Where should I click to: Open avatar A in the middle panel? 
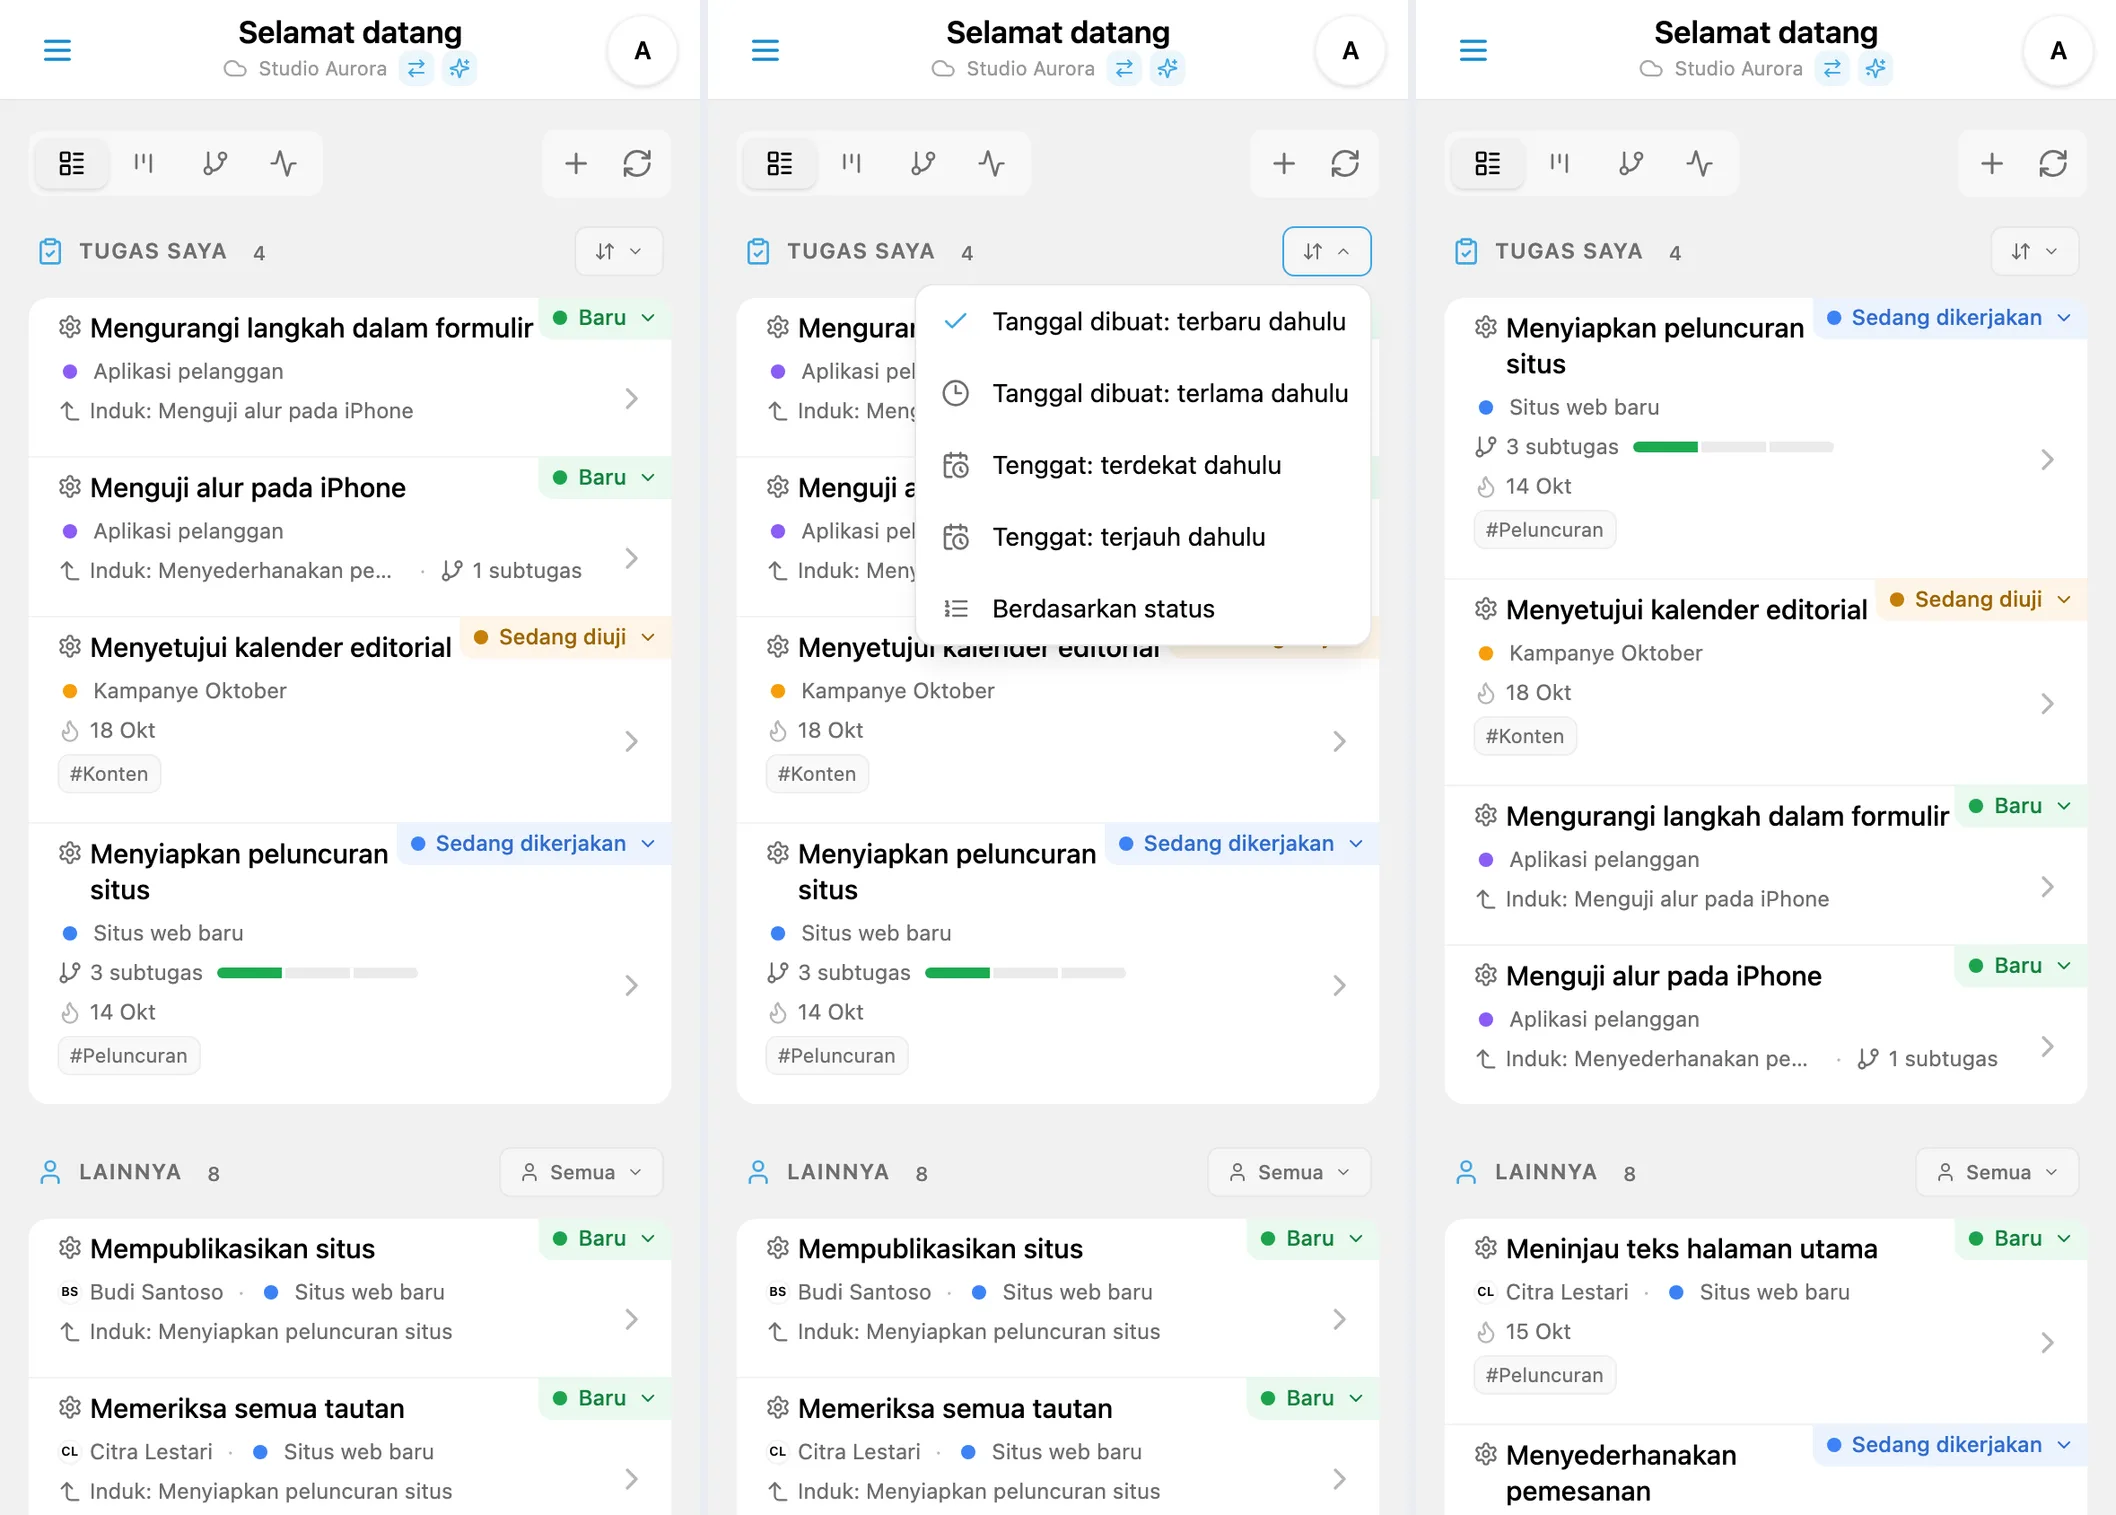coord(1351,50)
